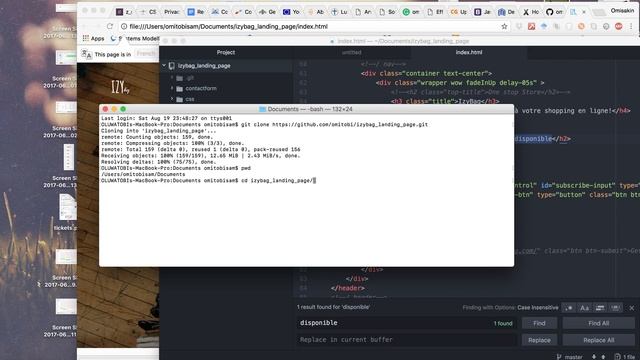The image size is (640, 360).
Task: Switch to the 'CS' Chrome tab
Action: 148,12
